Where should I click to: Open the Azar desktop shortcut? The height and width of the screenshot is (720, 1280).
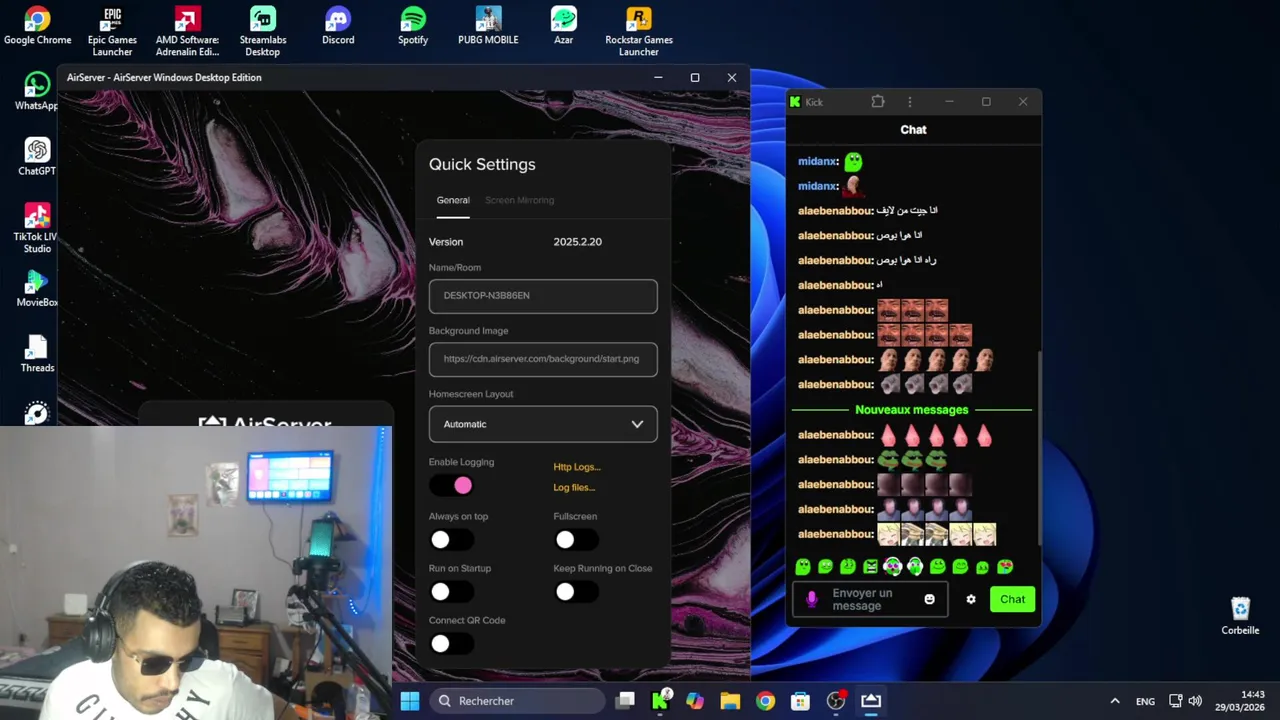pyautogui.click(x=563, y=26)
